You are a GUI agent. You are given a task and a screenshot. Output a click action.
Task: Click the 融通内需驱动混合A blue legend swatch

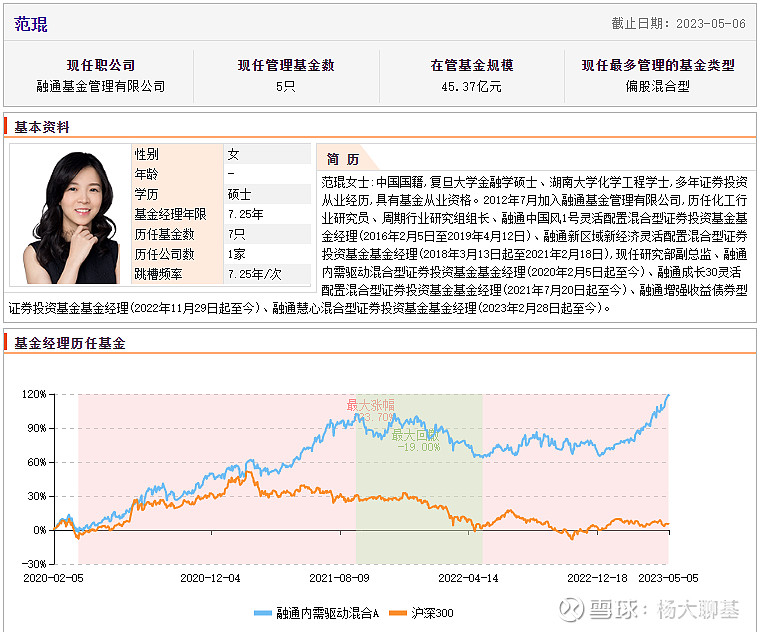coord(263,614)
